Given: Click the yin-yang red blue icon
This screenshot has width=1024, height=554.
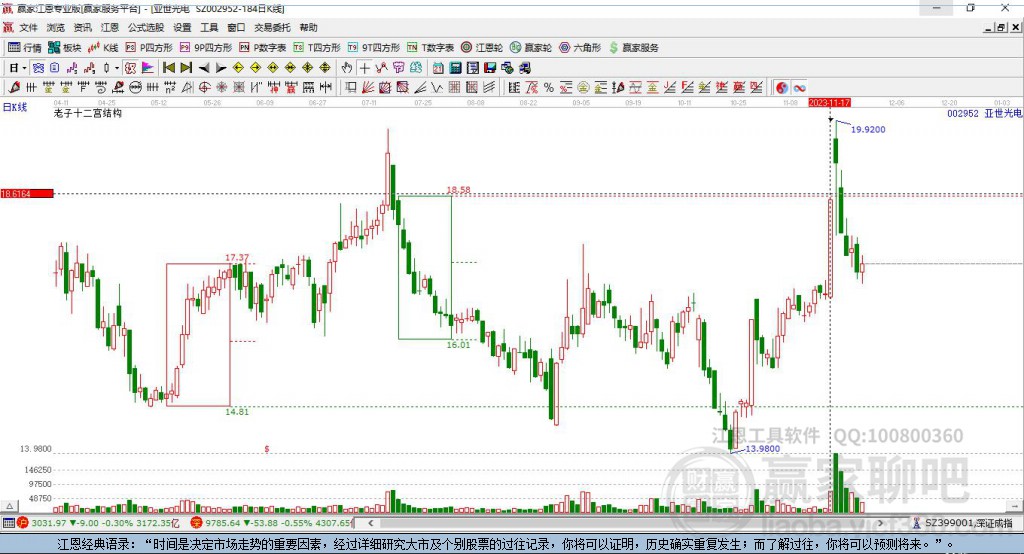Looking at the screenshot, I should click(781, 88).
